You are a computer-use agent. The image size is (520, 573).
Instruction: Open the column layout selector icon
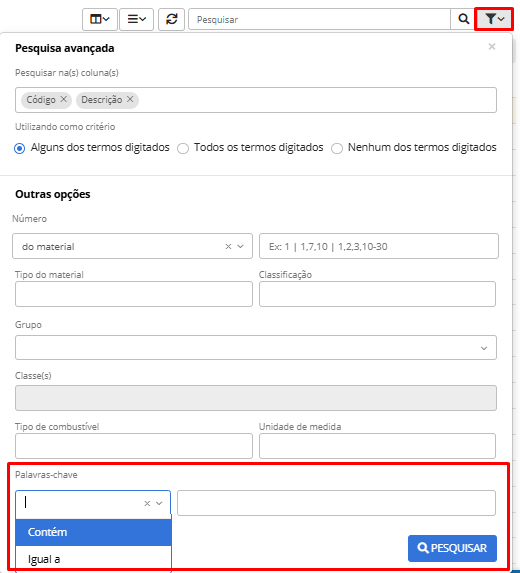(x=100, y=19)
